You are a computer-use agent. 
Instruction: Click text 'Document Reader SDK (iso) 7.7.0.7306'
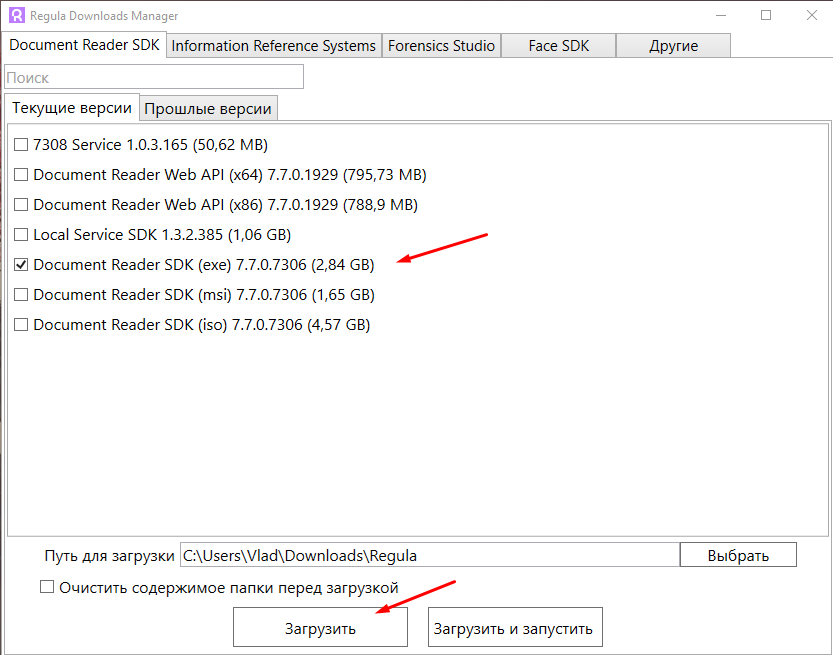pyautogui.click(x=168, y=325)
